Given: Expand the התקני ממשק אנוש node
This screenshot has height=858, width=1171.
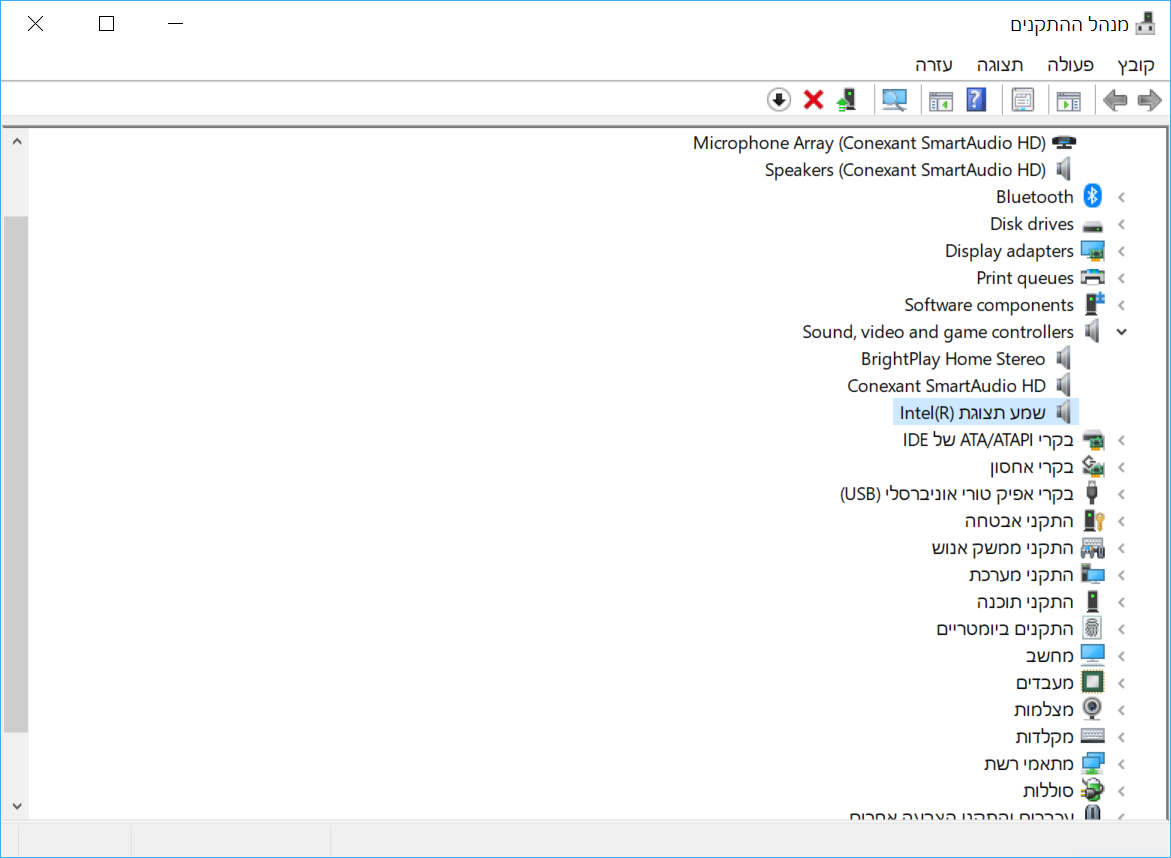Looking at the screenshot, I should click(1121, 548).
